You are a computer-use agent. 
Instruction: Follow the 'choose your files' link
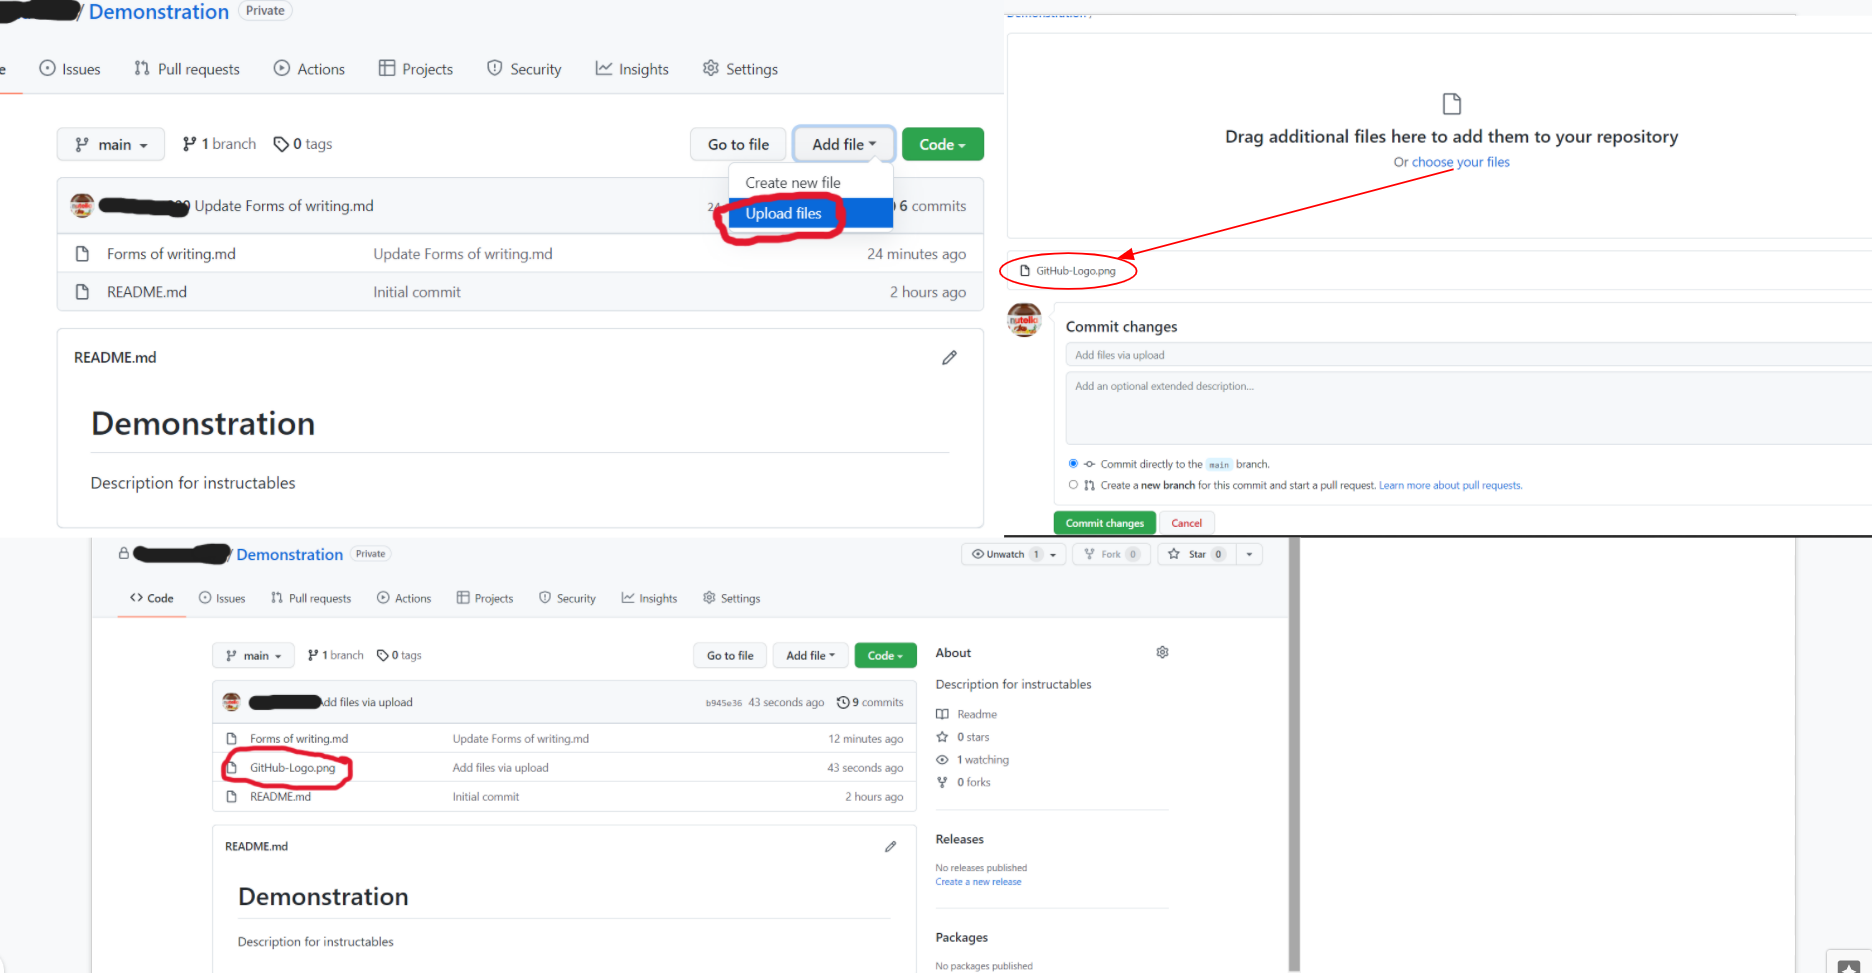click(x=1461, y=161)
